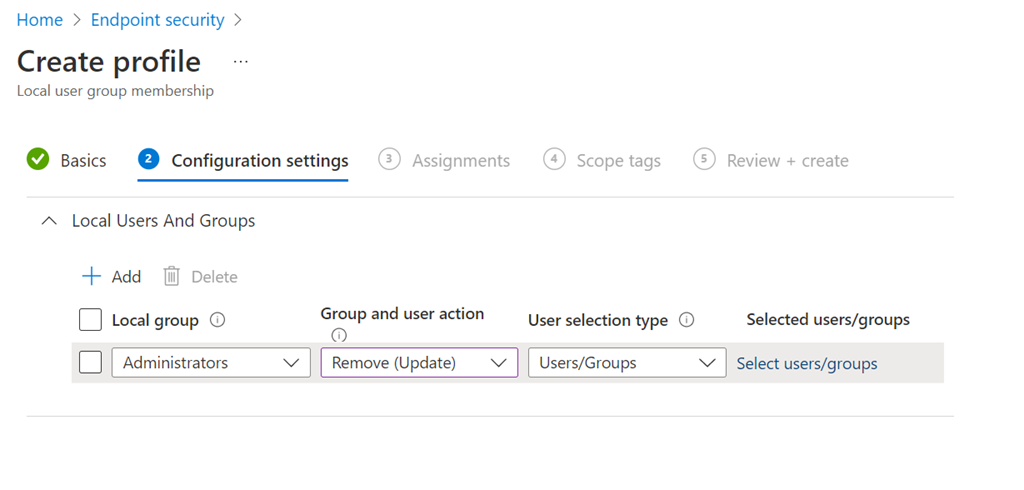Click the Select users/groups link
The image size is (1024, 490).
coord(807,364)
